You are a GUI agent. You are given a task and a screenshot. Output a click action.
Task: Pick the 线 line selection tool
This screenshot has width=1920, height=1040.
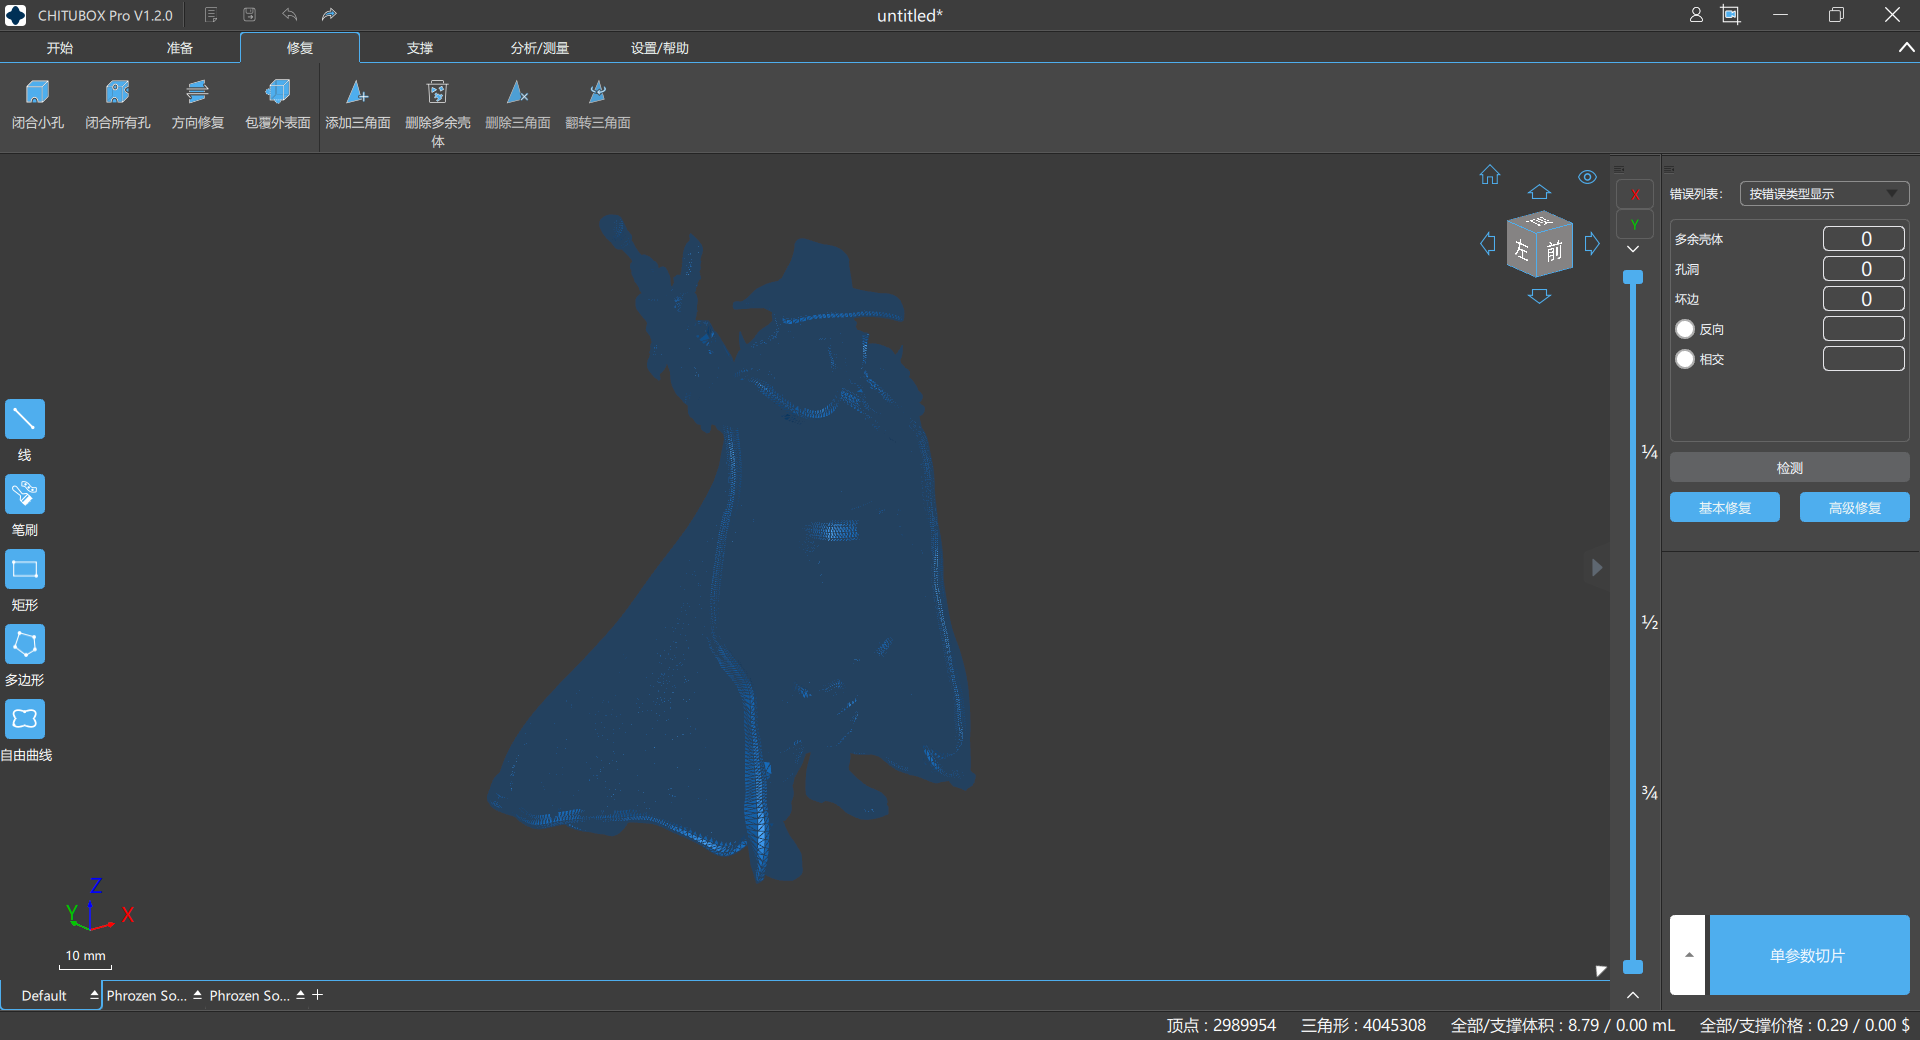[25, 419]
